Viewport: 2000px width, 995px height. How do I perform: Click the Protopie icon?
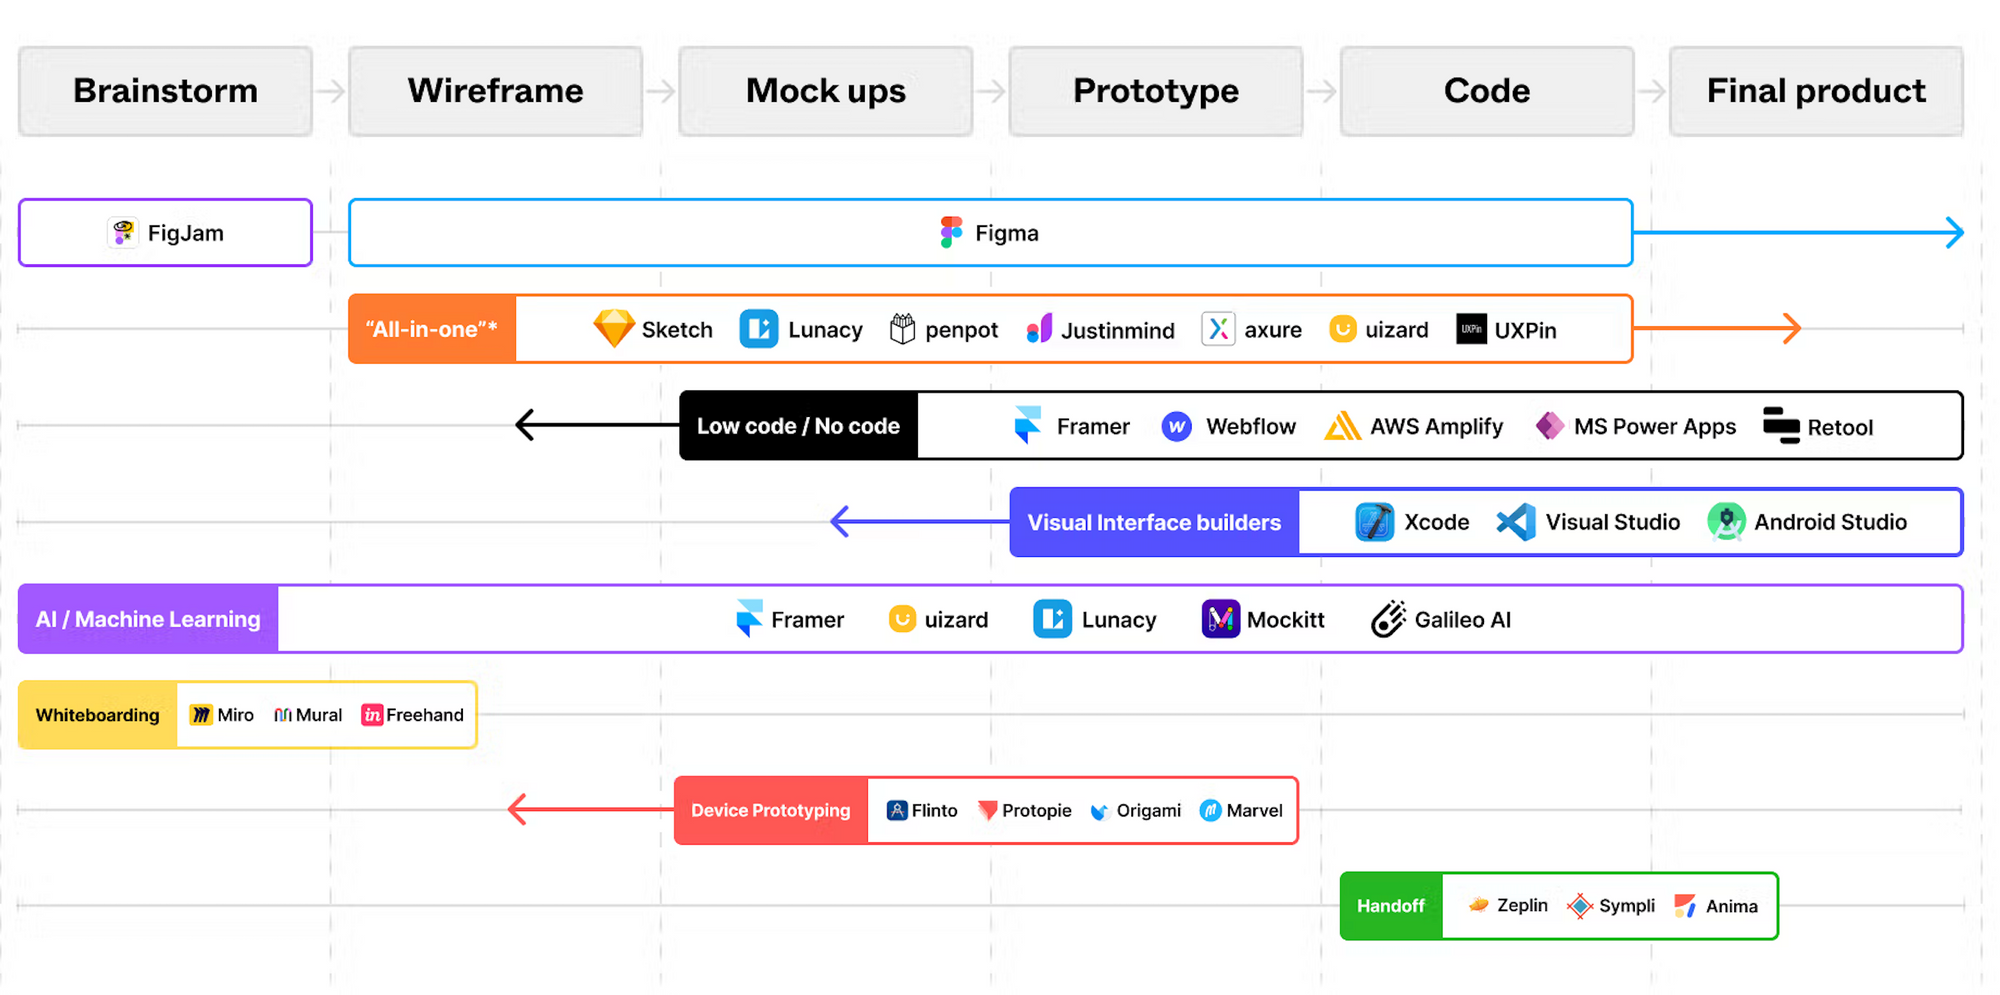tap(987, 810)
